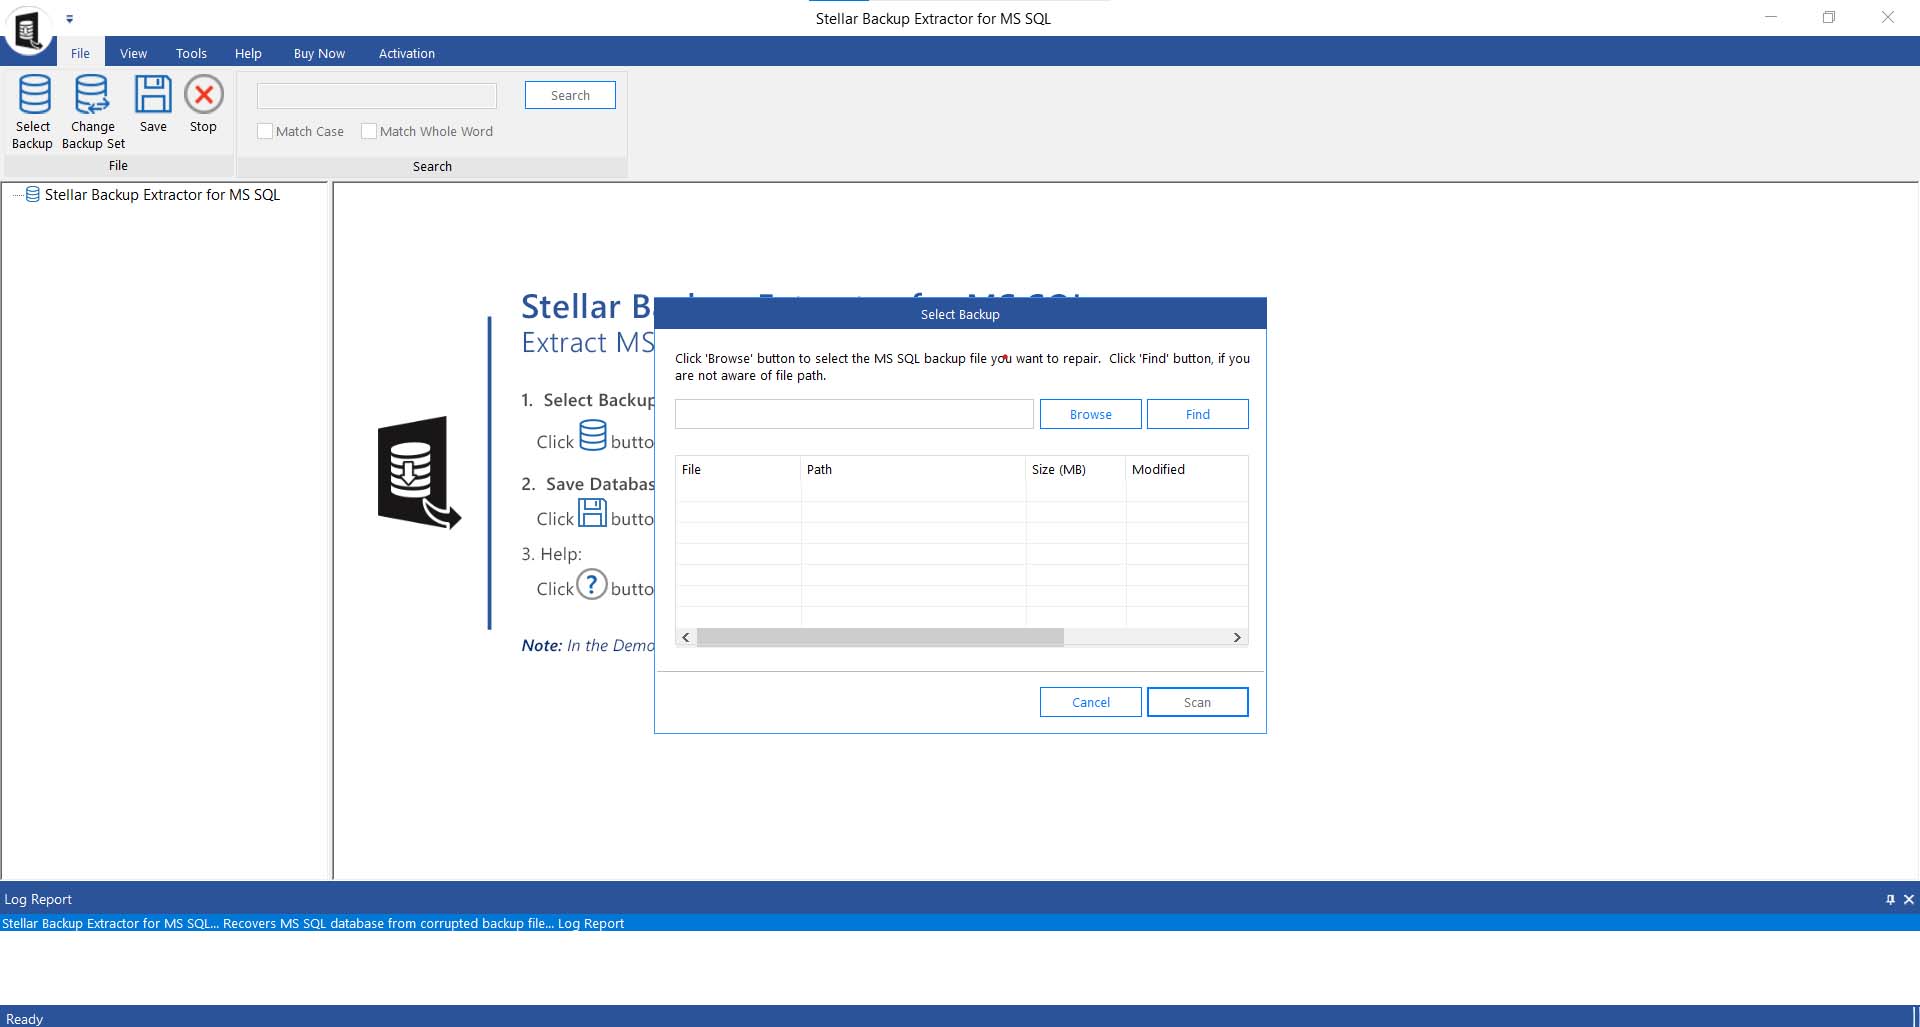Click the horizontal scrollbar thumb in file list
Viewport: 1920px width, 1027px height.
(880, 637)
